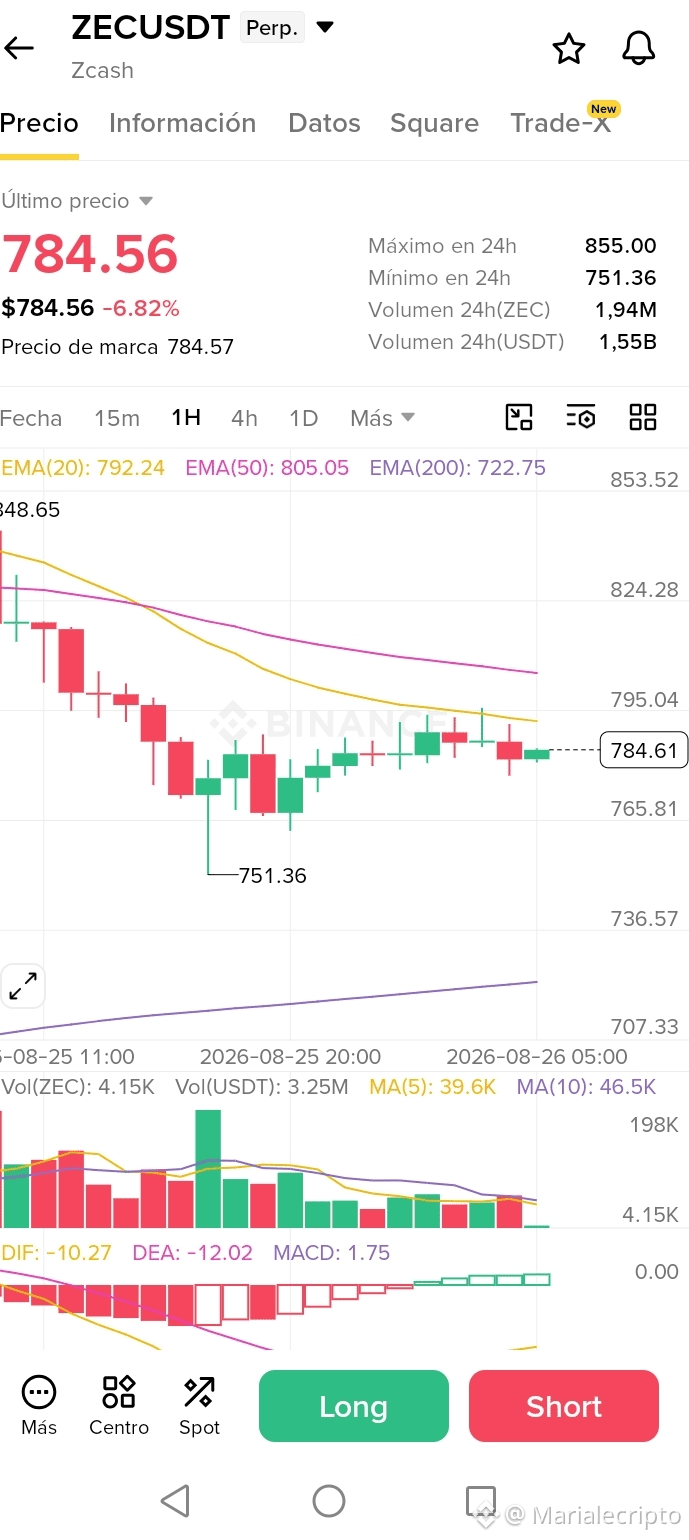Open the Información tab

point(182,123)
